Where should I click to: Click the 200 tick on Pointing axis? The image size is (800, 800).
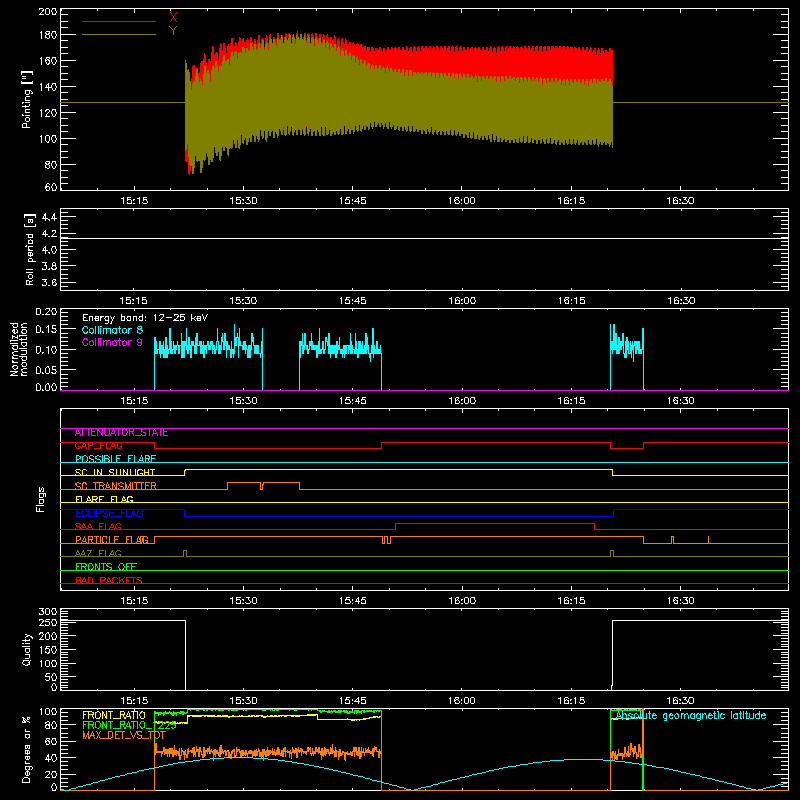[x=48, y=12]
